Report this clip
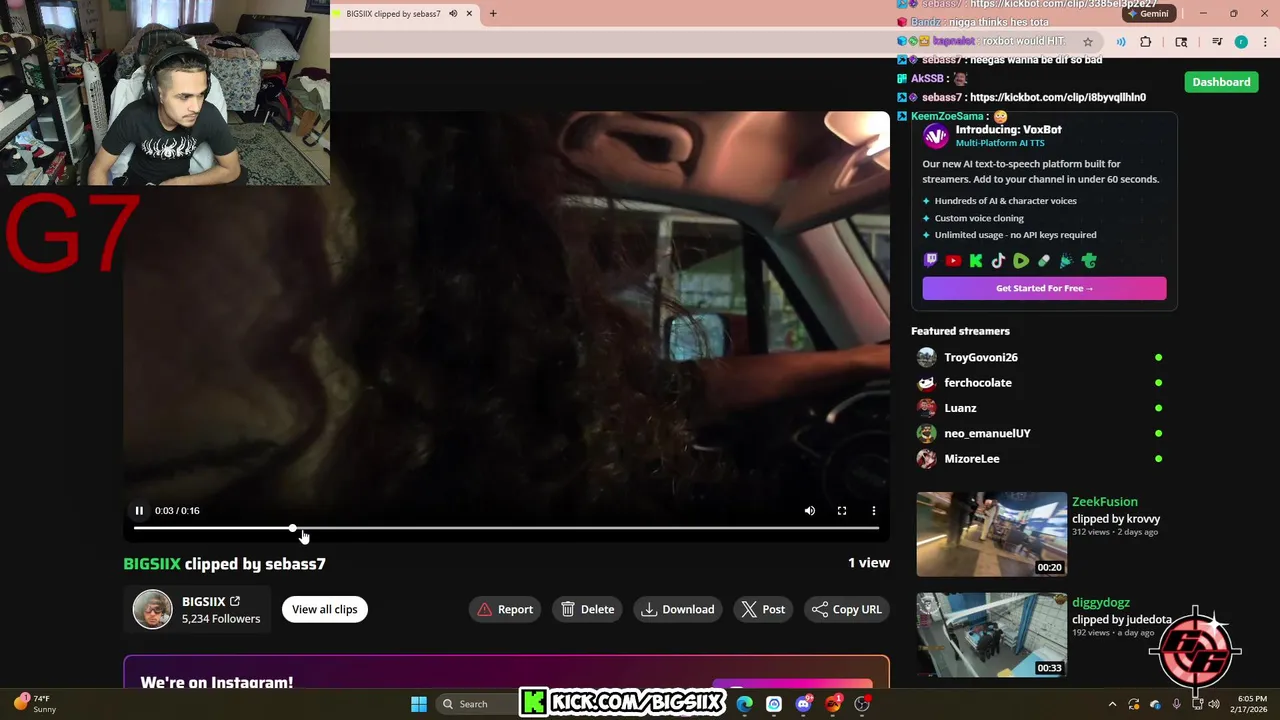This screenshot has height=720, width=1280. [505, 609]
